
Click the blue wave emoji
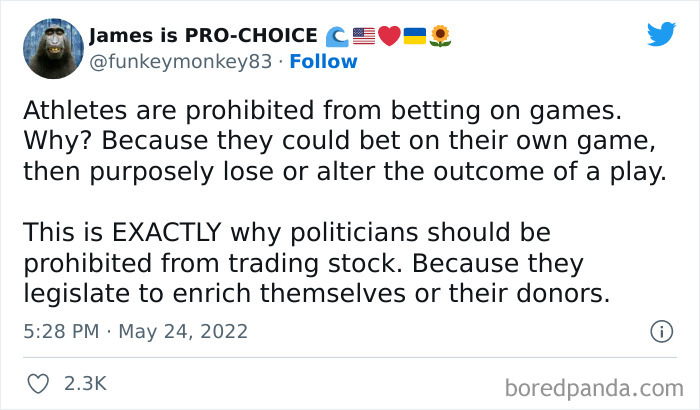(339, 36)
